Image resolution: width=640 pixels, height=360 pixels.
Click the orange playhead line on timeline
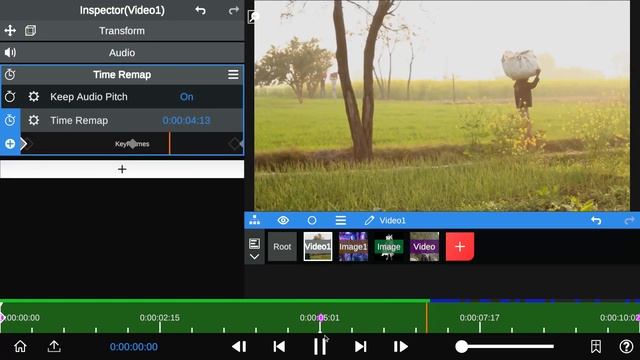[427, 318]
